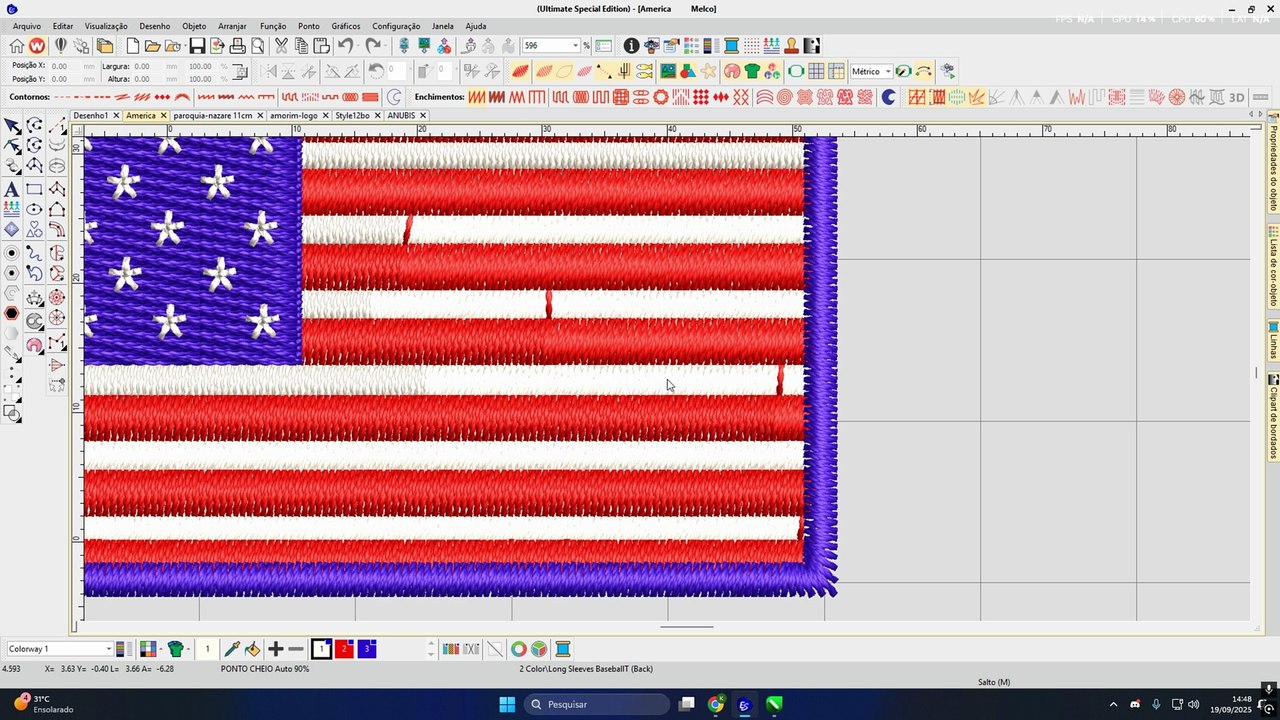Create a new blank design document
This screenshot has width=1280, height=720.
point(133,46)
